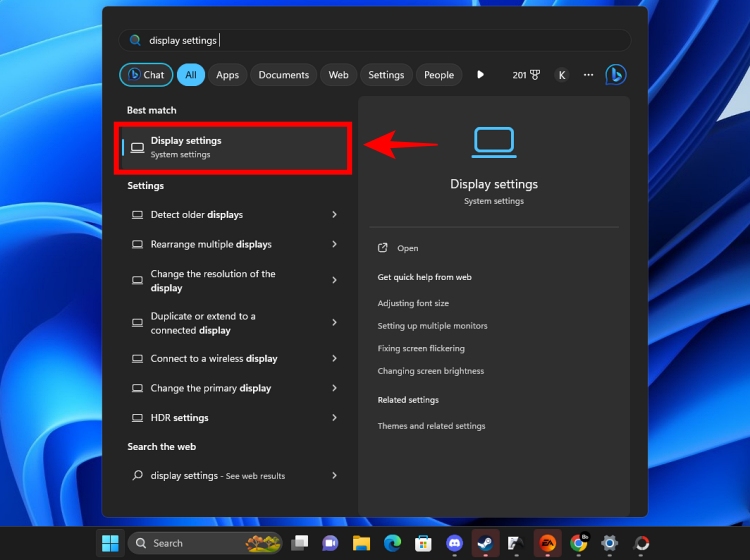750x560 pixels.
Task: Expand Connect to a wireless display
Action: (334, 359)
